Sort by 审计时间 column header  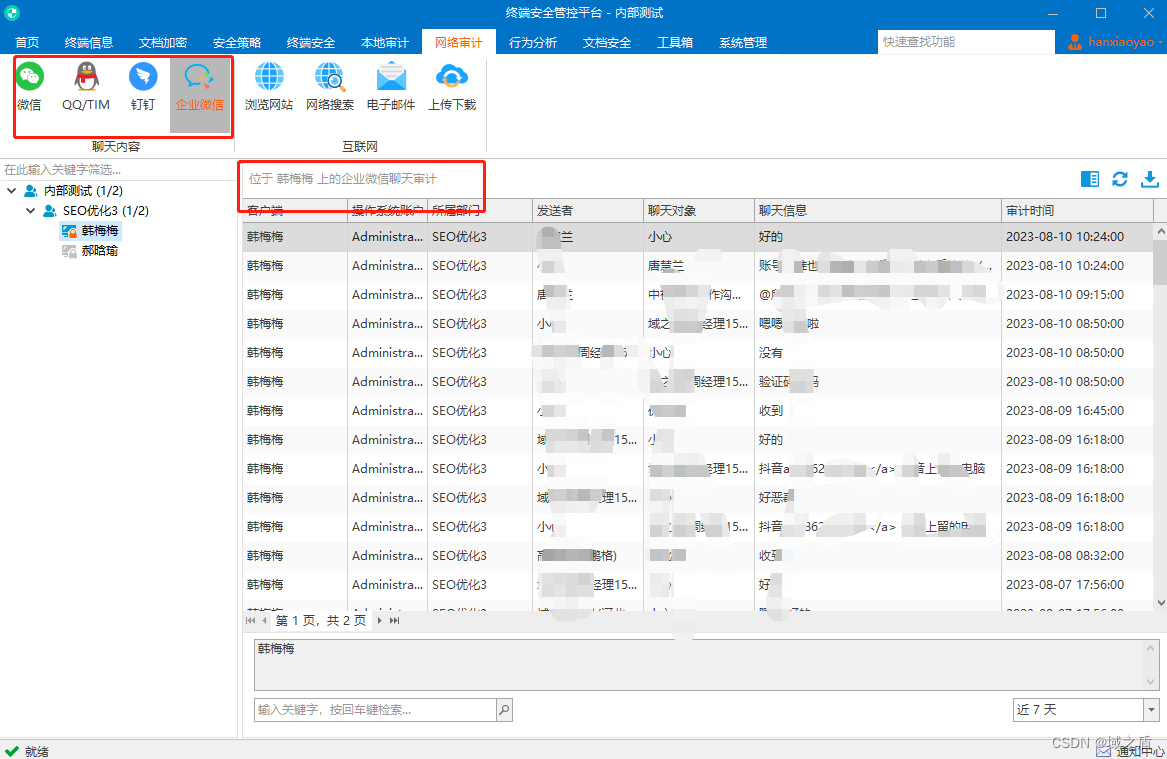pos(1078,211)
